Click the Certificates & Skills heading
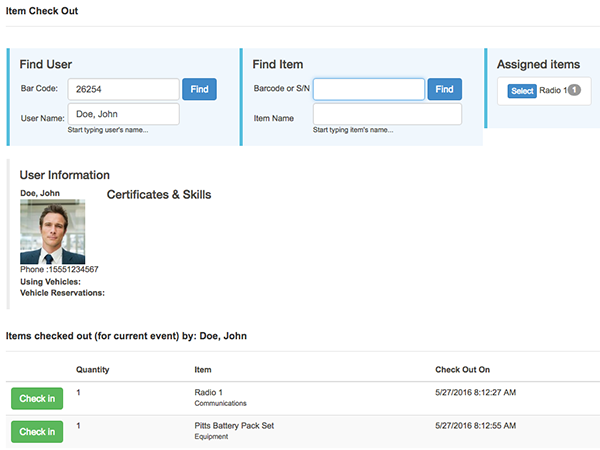 (x=159, y=194)
